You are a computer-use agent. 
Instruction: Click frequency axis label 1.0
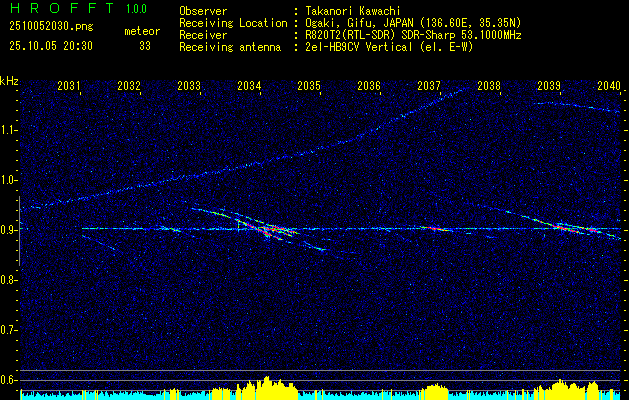8,180
